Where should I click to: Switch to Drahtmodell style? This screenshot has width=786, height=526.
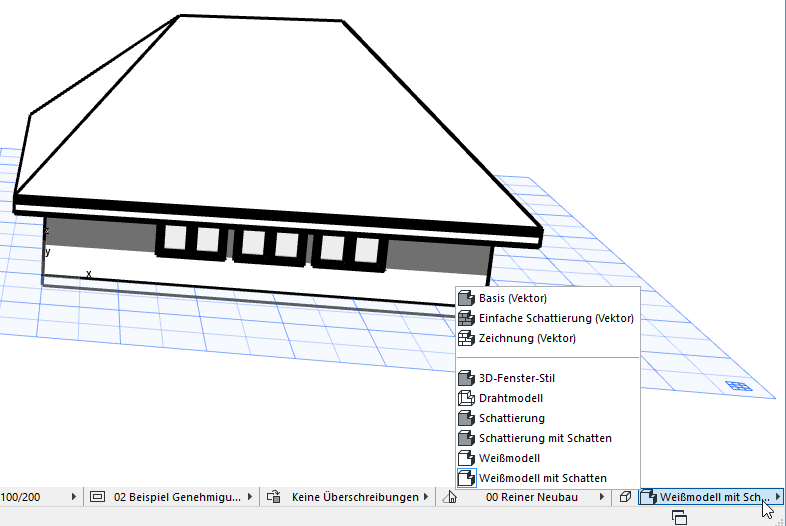click(547, 398)
